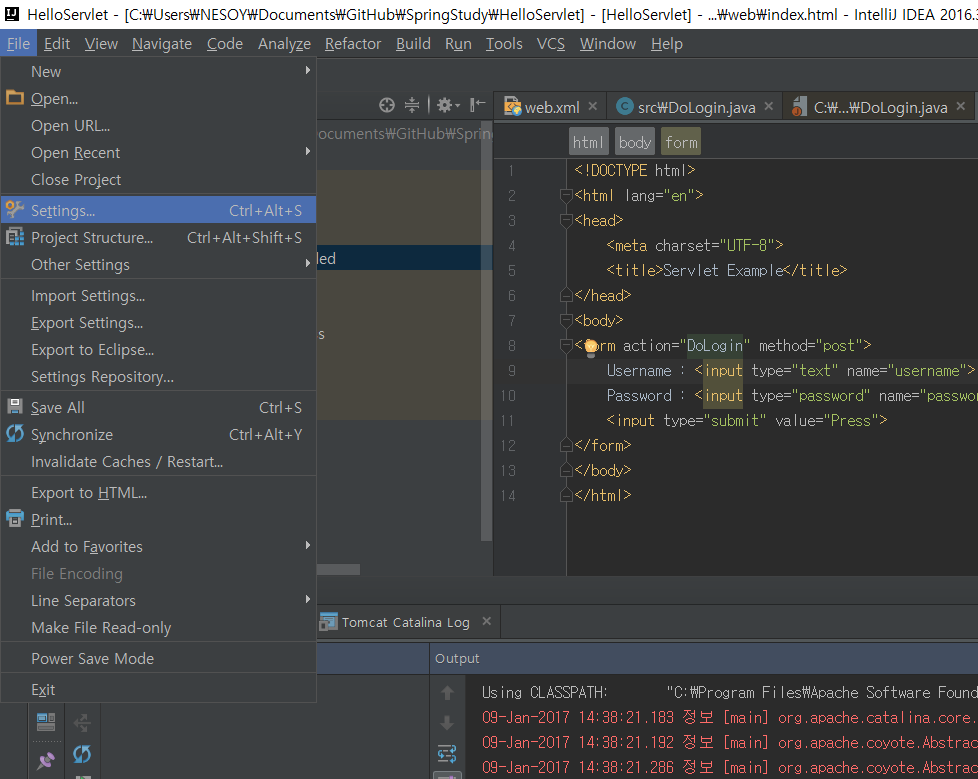
Task: Collapse the html tag fold on line 2
Action: (x=566, y=196)
